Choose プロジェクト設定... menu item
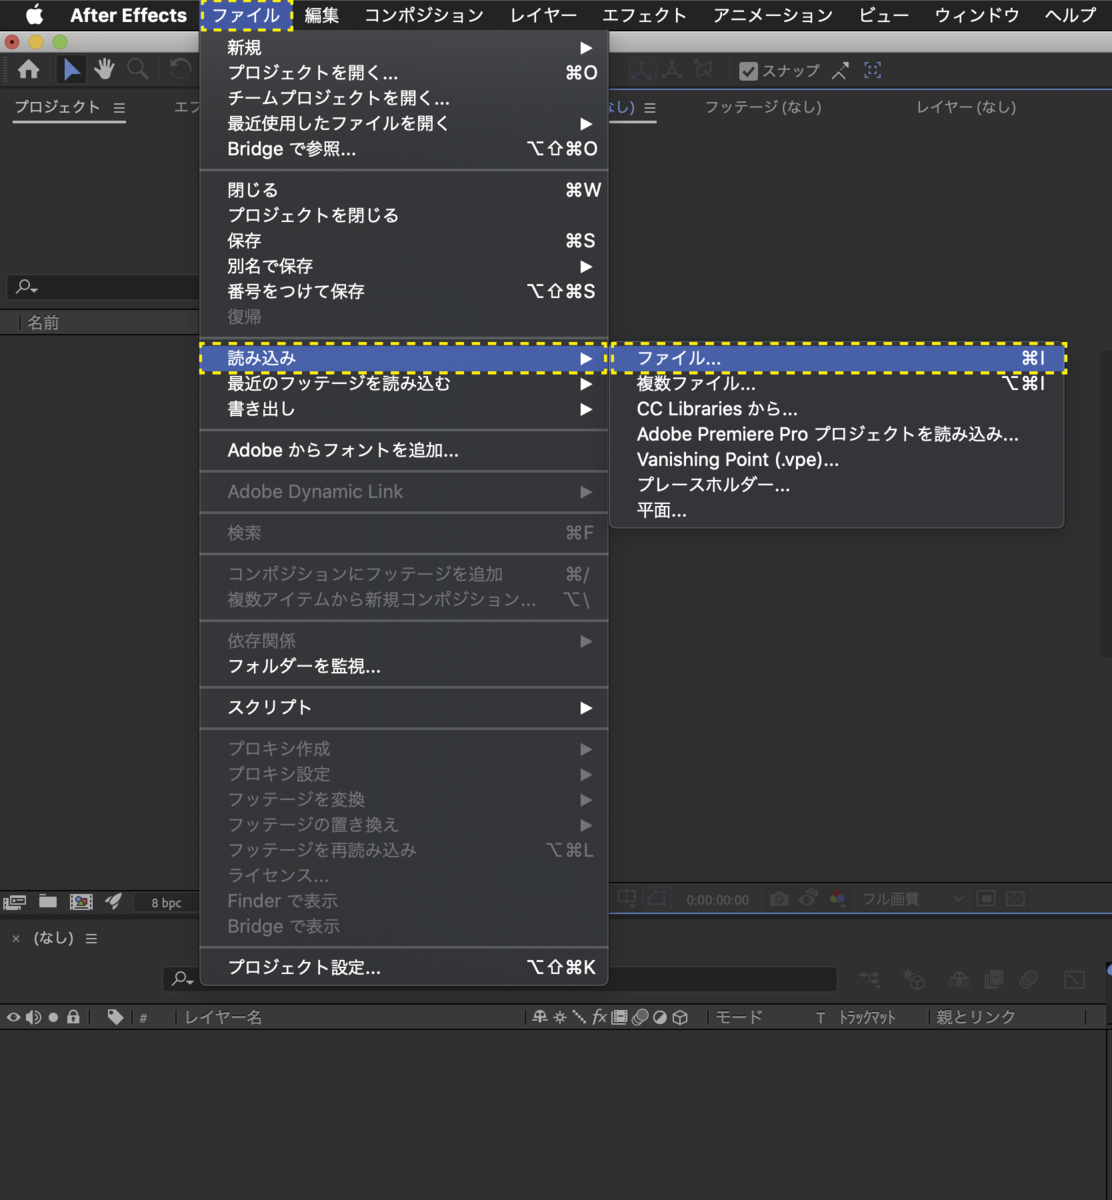 click(404, 967)
